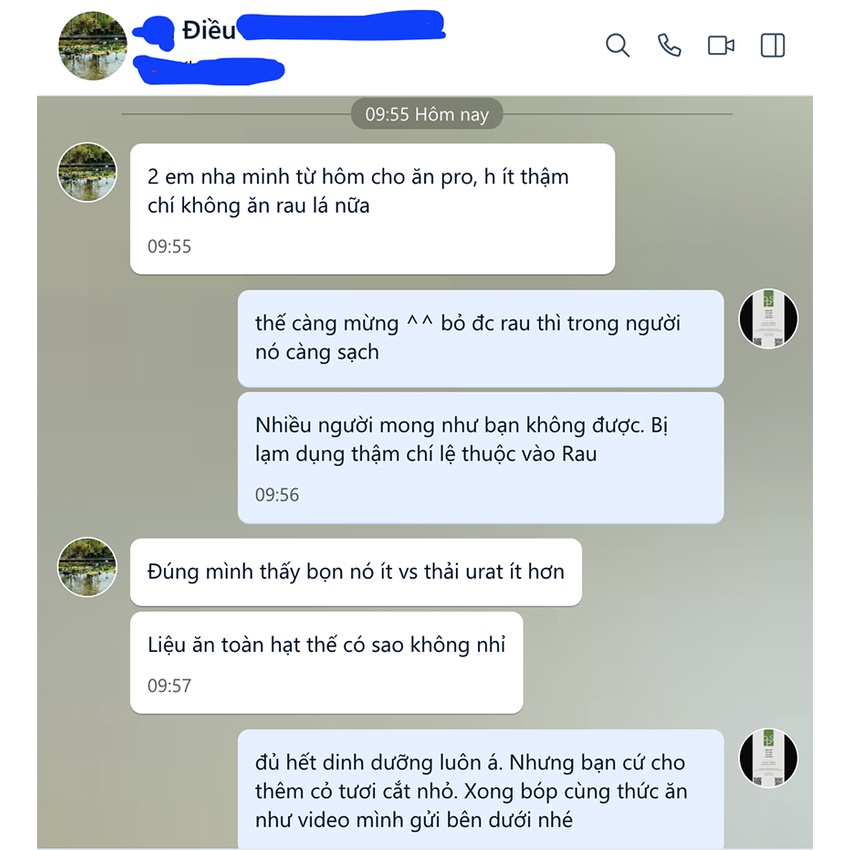Select message 'Nhiều người mong như bạn'

[x=481, y=458]
